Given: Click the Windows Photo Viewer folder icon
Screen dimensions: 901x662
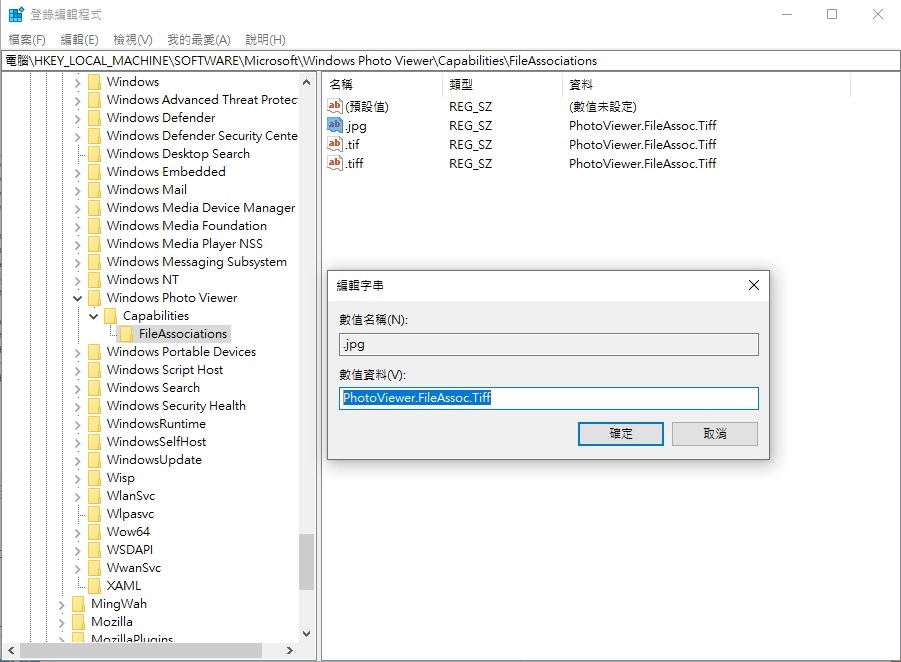Looking at the screenshot, I should [95, 298].
